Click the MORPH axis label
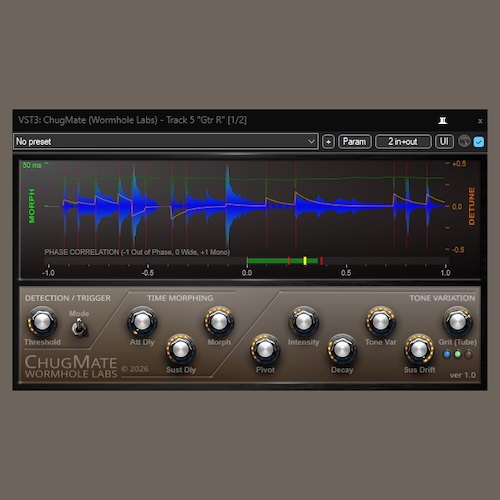500x500 pixels. (x=32, y=206)
